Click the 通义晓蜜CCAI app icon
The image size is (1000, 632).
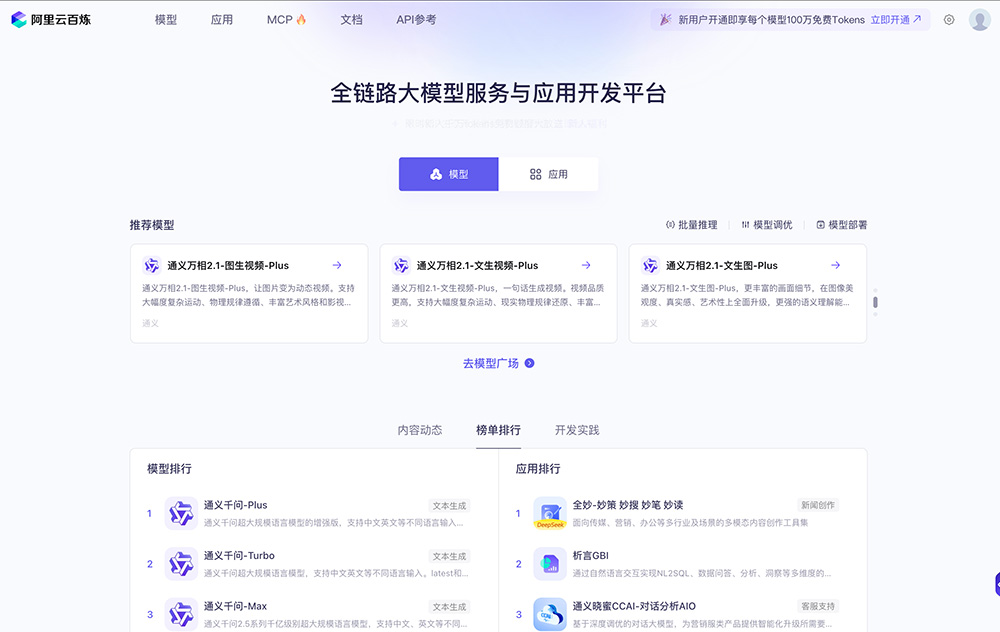tap(550, 614)
